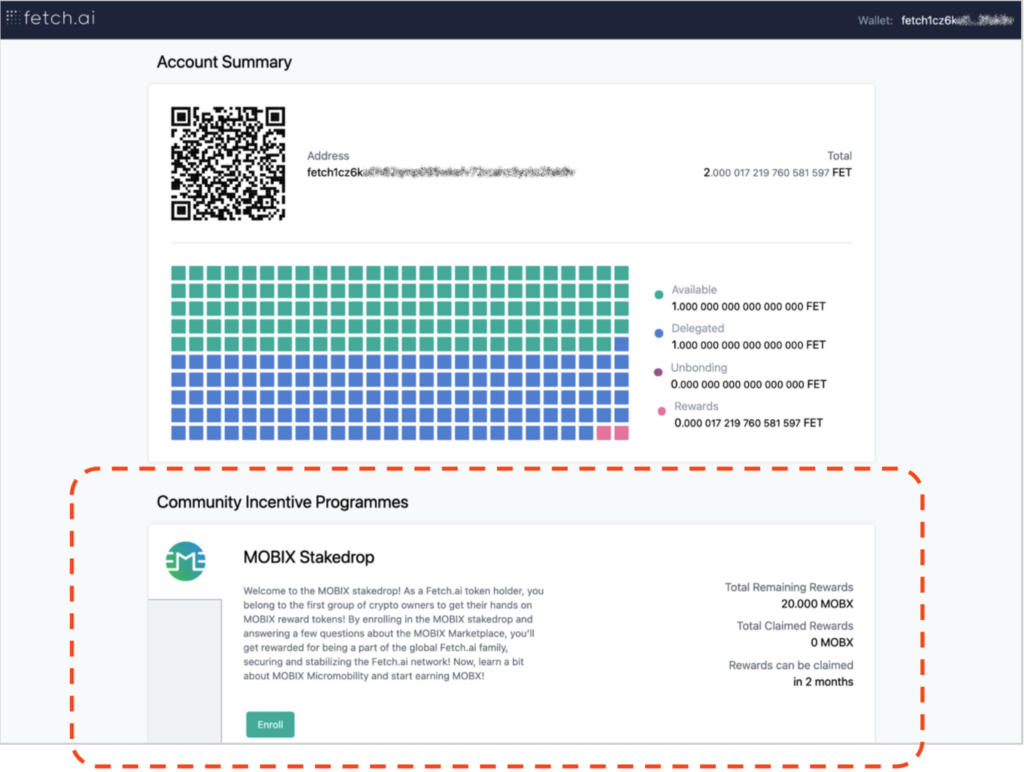
Task: Click the 0 MOBX claimed rewards value
Action: pyautogui.click(x=832, y=642)
